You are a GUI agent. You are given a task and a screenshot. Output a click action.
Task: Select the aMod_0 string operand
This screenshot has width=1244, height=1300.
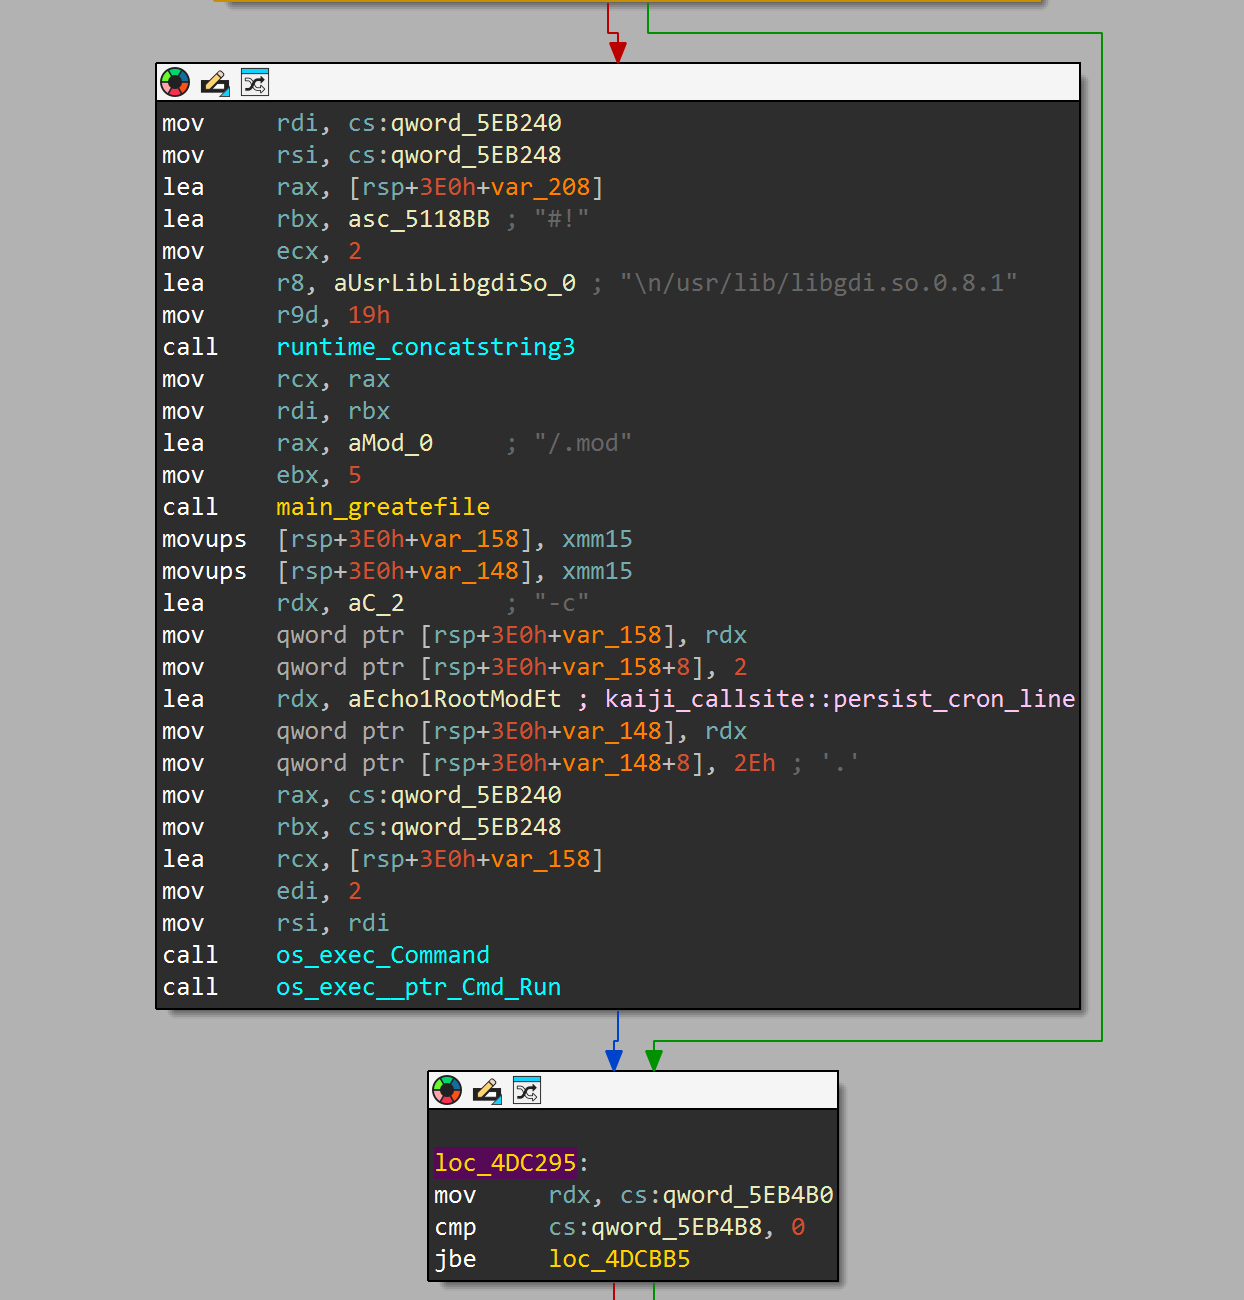click(389, 443)
